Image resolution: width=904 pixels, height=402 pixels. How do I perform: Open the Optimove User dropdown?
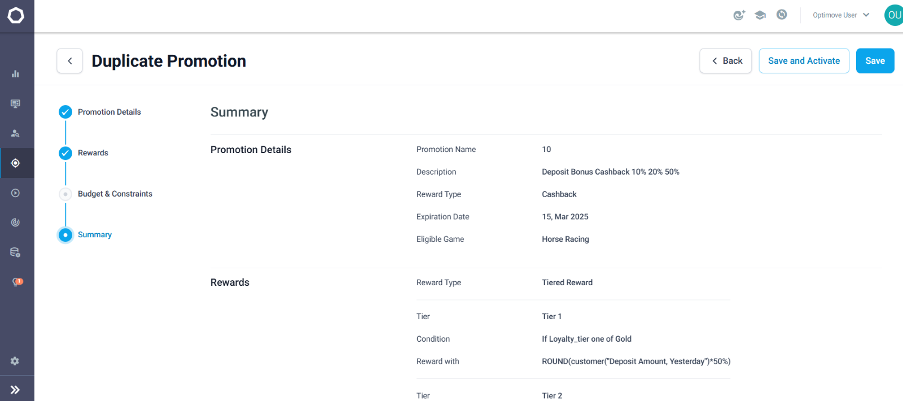(841, 16)
